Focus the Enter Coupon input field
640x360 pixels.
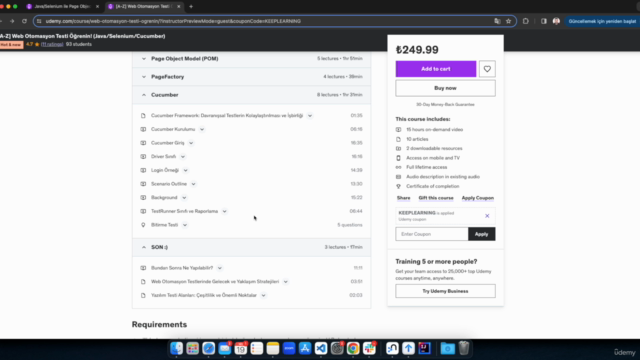coord(432,234)
